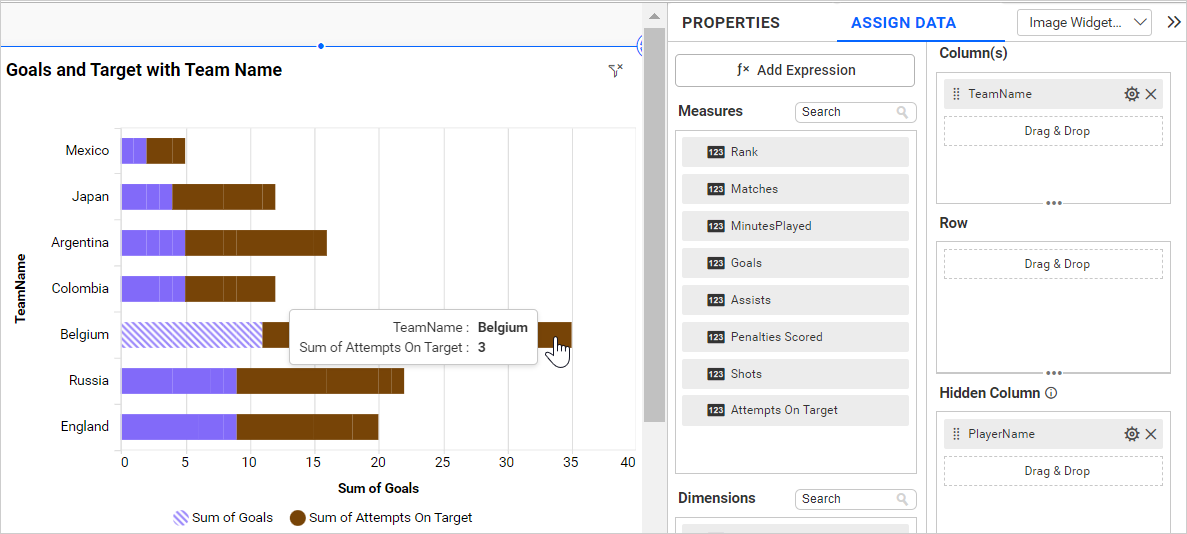This screenshot has height=534, width=1187.
Task: Open settings gear for TeamName column
Action: coord(1131,94)
